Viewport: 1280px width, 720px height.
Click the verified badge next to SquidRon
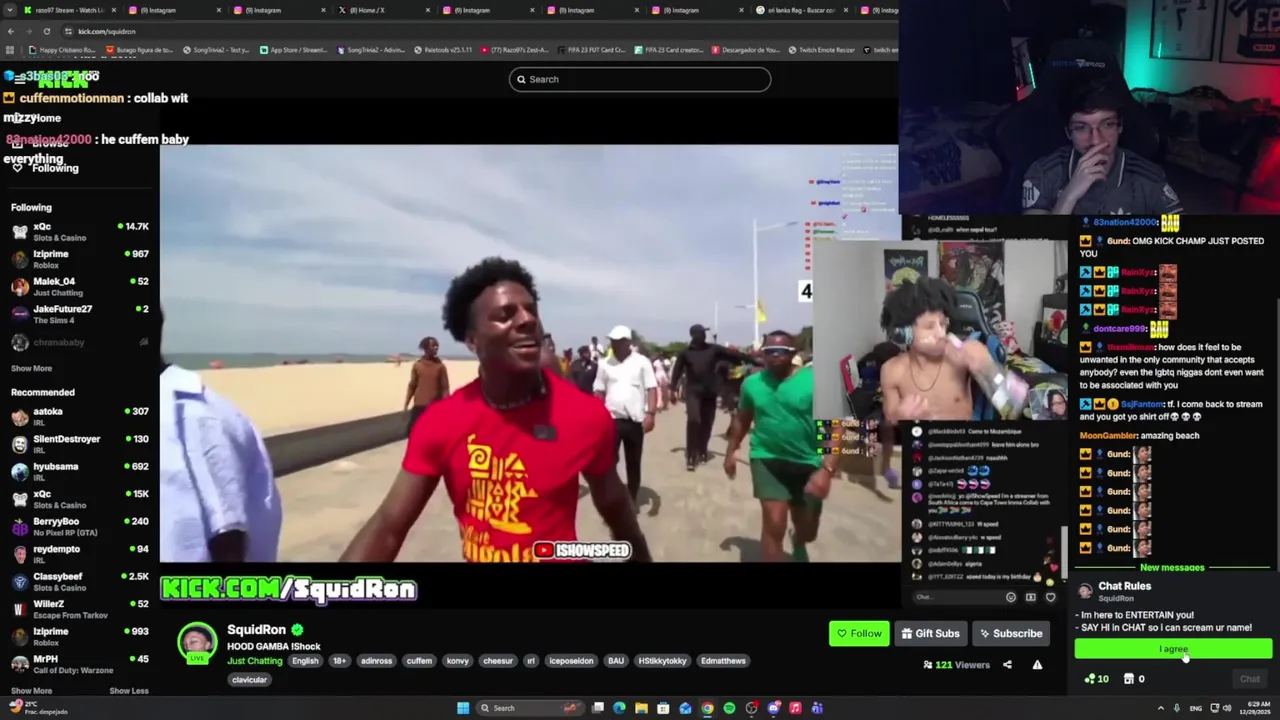(297, 630)
